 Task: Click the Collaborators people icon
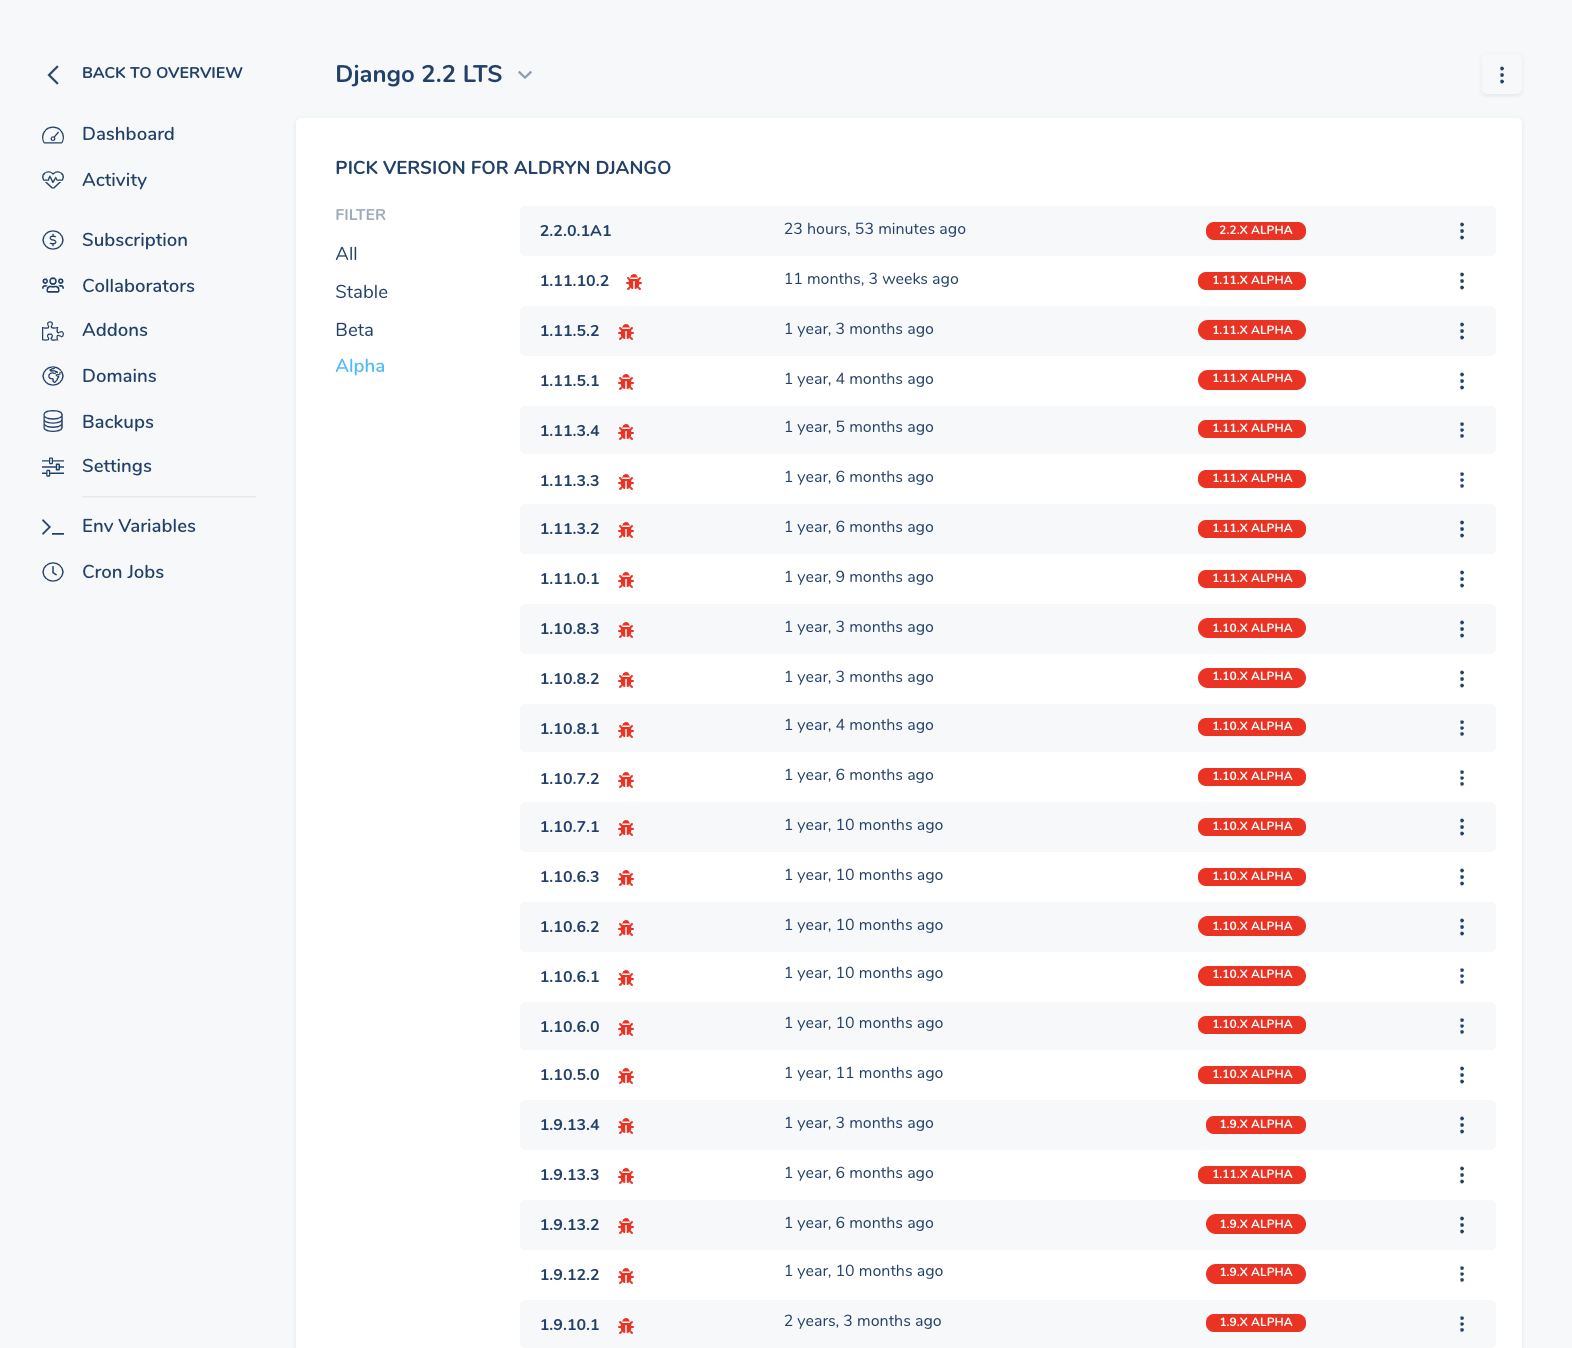coord(53,286)
